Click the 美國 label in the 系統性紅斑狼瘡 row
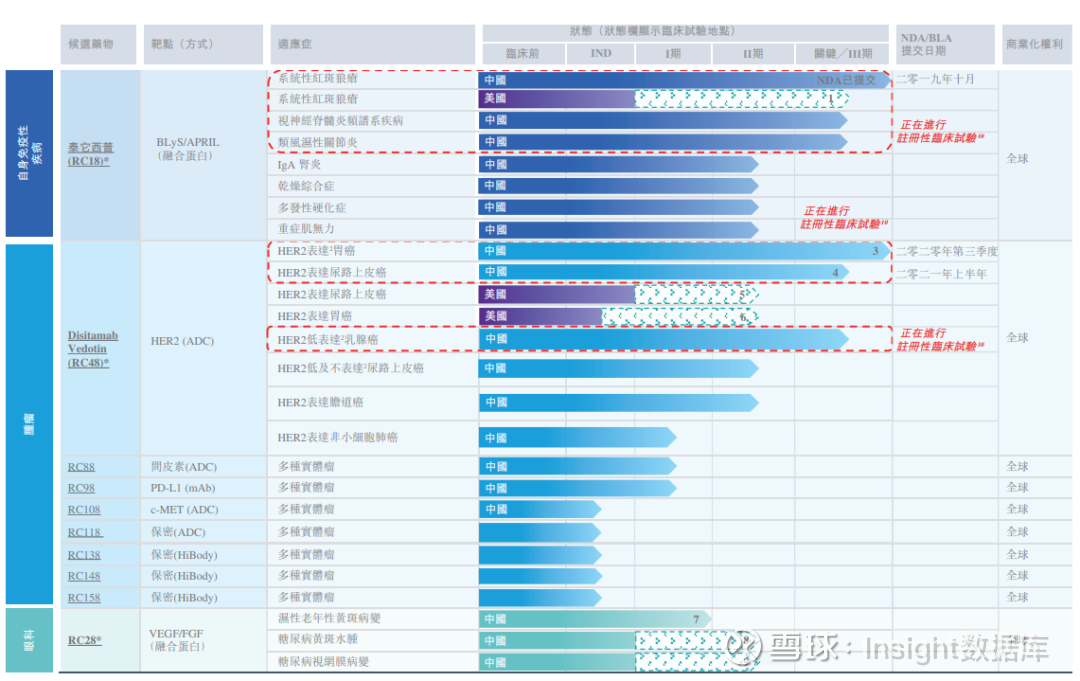The height and width of the screenshot is (681, 1080). tap(495, 98)
